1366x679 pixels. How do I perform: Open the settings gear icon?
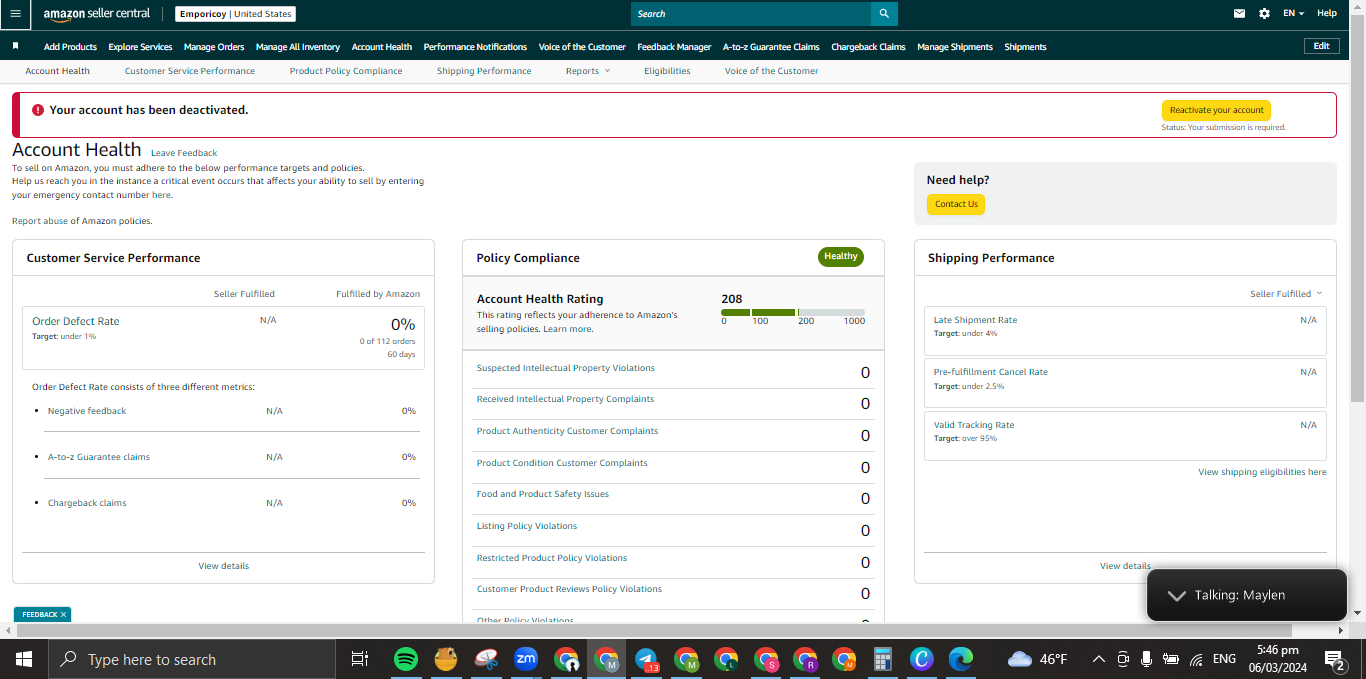1264,14
